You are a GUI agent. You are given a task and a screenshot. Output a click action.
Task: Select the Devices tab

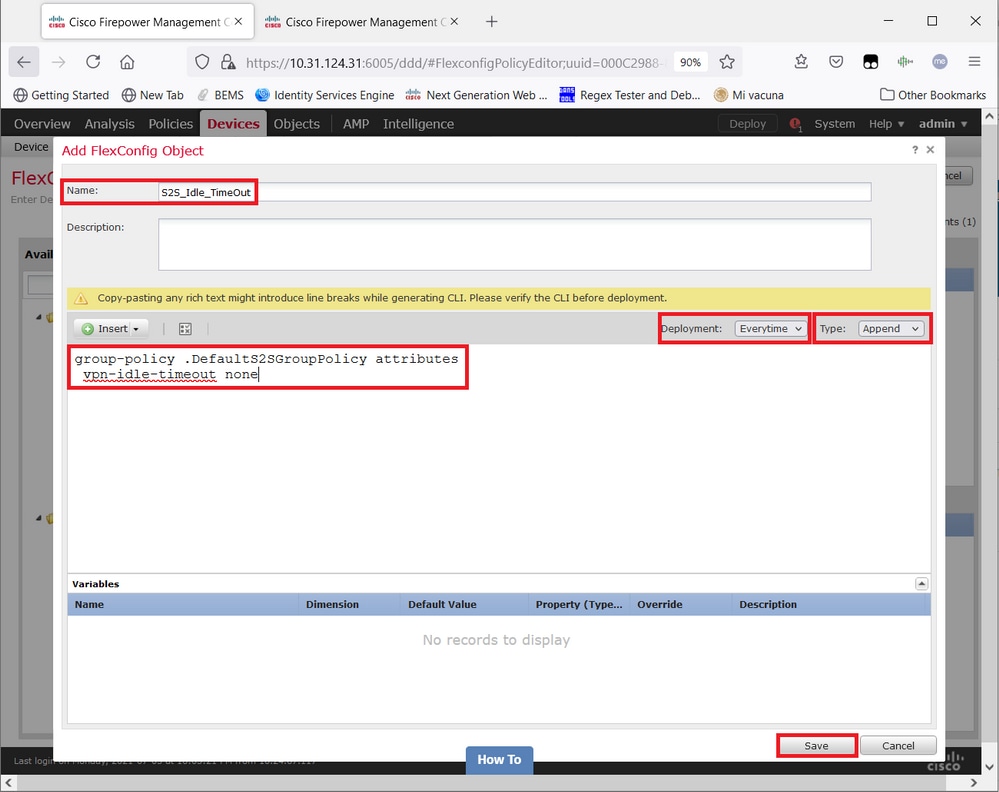(233, 124)
